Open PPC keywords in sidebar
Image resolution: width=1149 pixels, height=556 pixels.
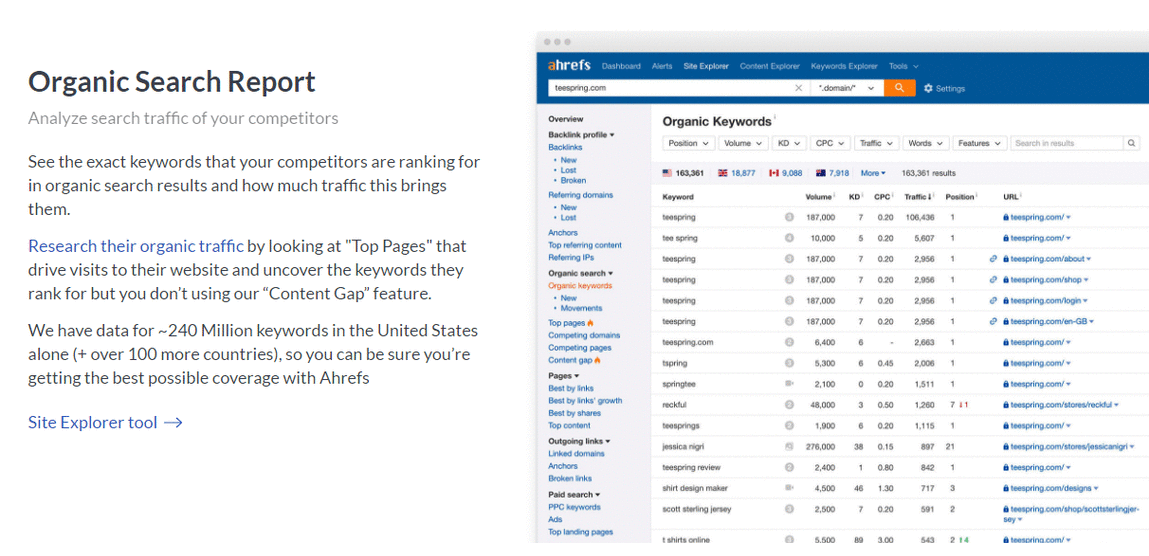click(x=574, y=507)
